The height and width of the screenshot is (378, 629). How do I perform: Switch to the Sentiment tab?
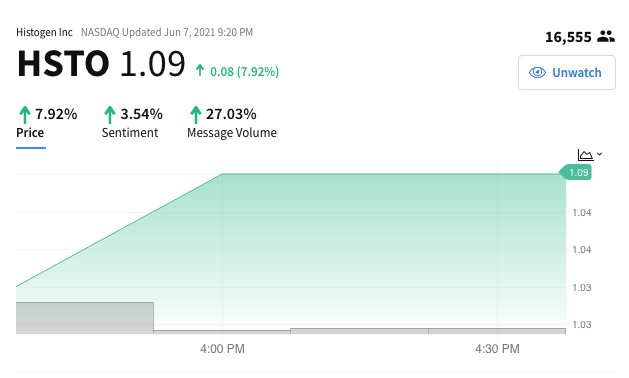point(130,133)
